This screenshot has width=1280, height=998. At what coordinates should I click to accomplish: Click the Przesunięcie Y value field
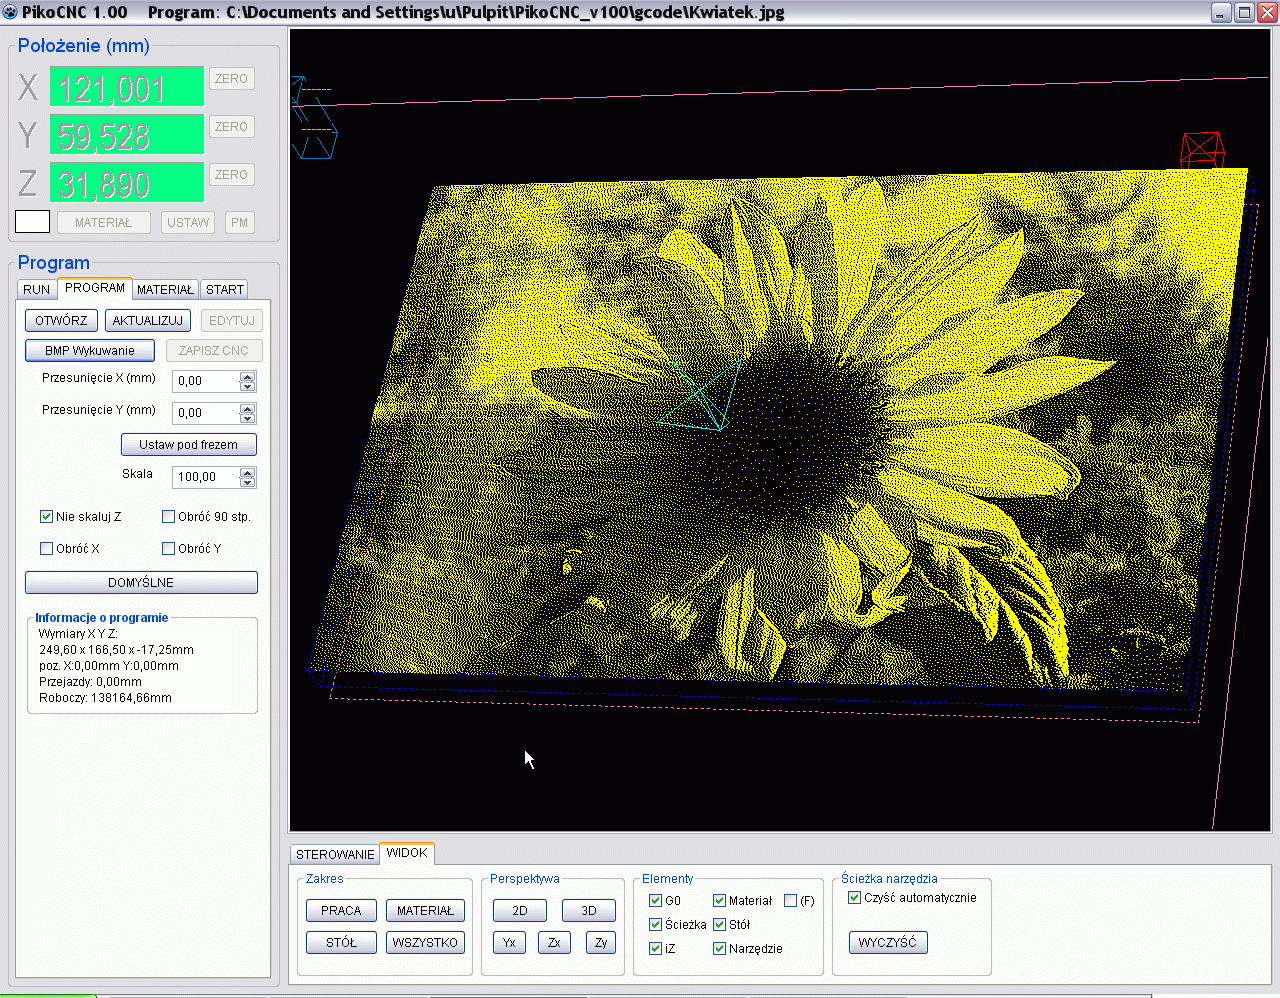coord(206,413)
